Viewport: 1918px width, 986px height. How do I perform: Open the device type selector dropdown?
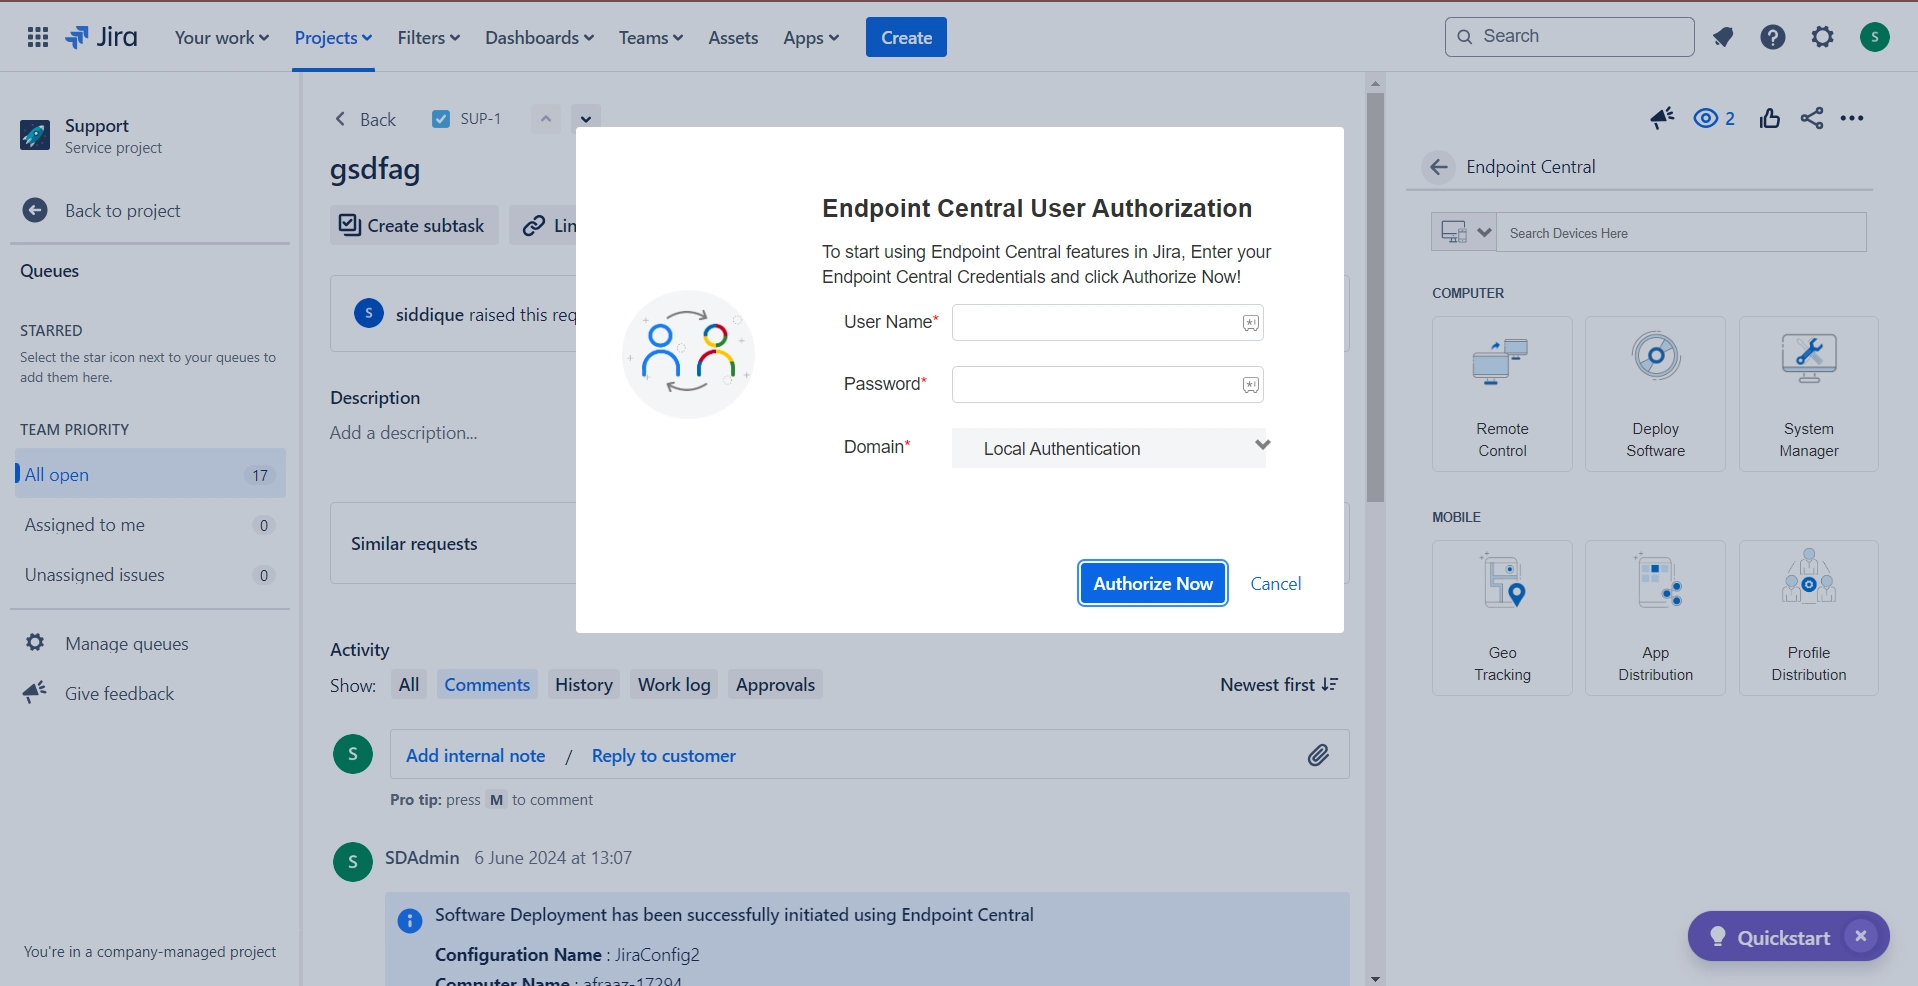coord(1464,232)
